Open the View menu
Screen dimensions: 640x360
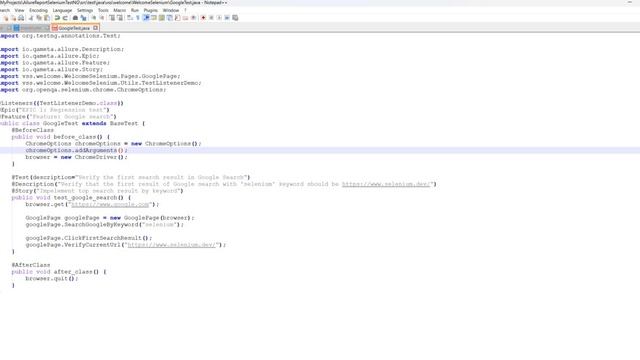19,10
